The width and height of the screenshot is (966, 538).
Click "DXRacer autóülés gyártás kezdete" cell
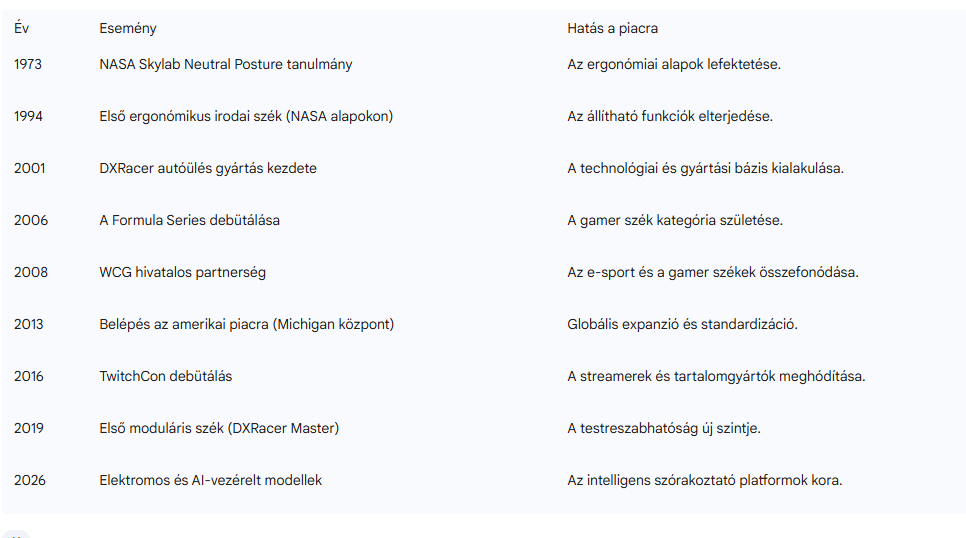(x=208, y=168)
